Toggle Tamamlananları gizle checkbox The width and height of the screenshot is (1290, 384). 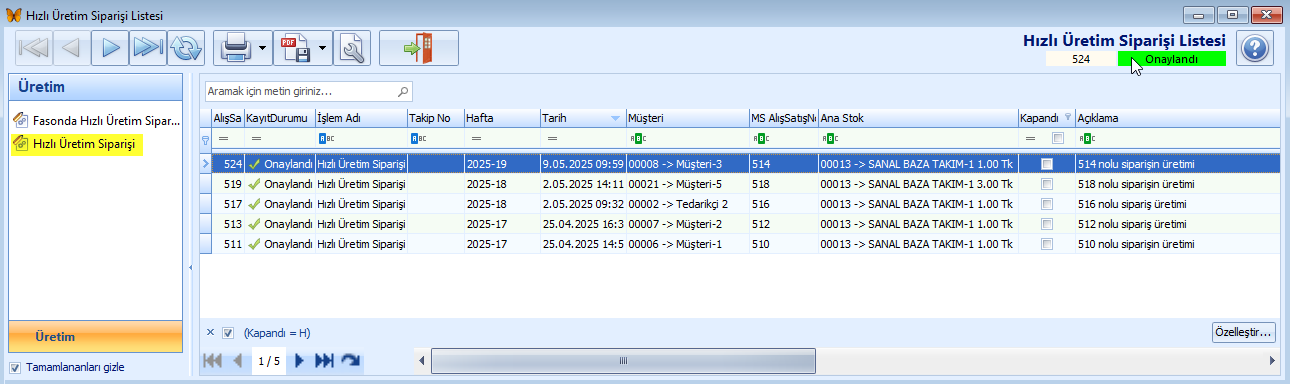pyautogui.click(x=14, y=367)
